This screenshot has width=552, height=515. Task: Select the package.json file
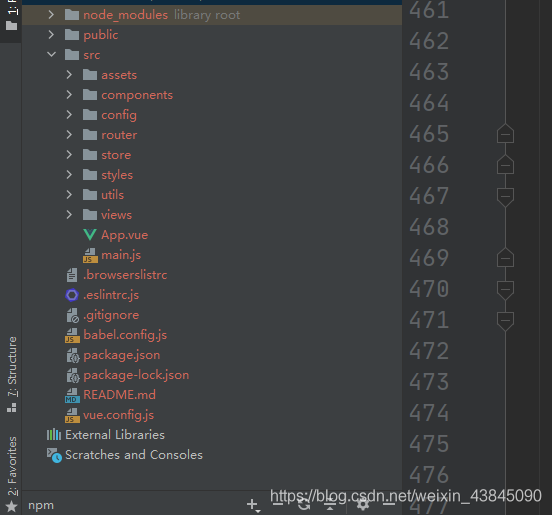[x=121, y=355]
